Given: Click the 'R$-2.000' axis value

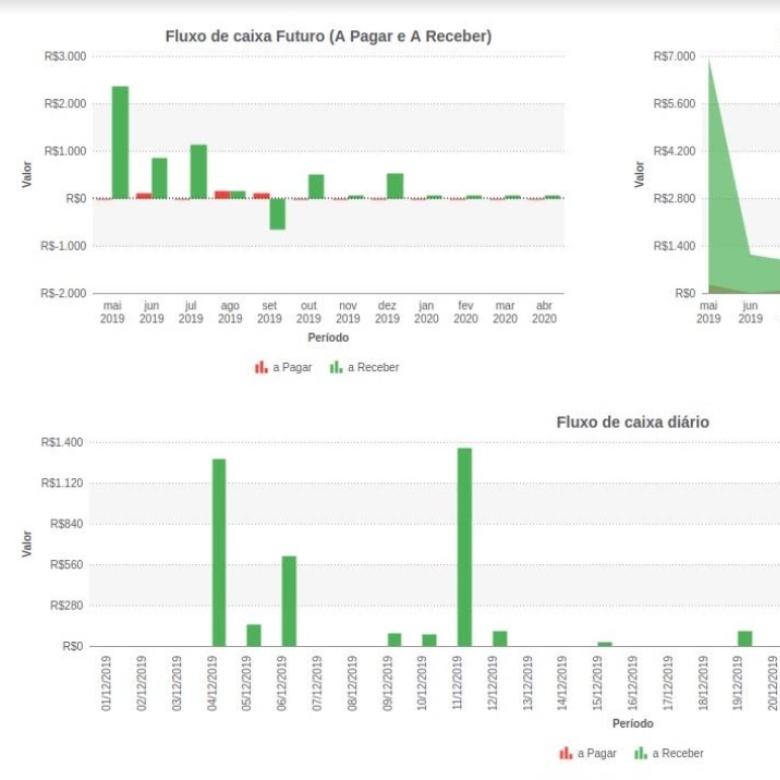Looking at the screenshot, I should click(x=63, y=293).
